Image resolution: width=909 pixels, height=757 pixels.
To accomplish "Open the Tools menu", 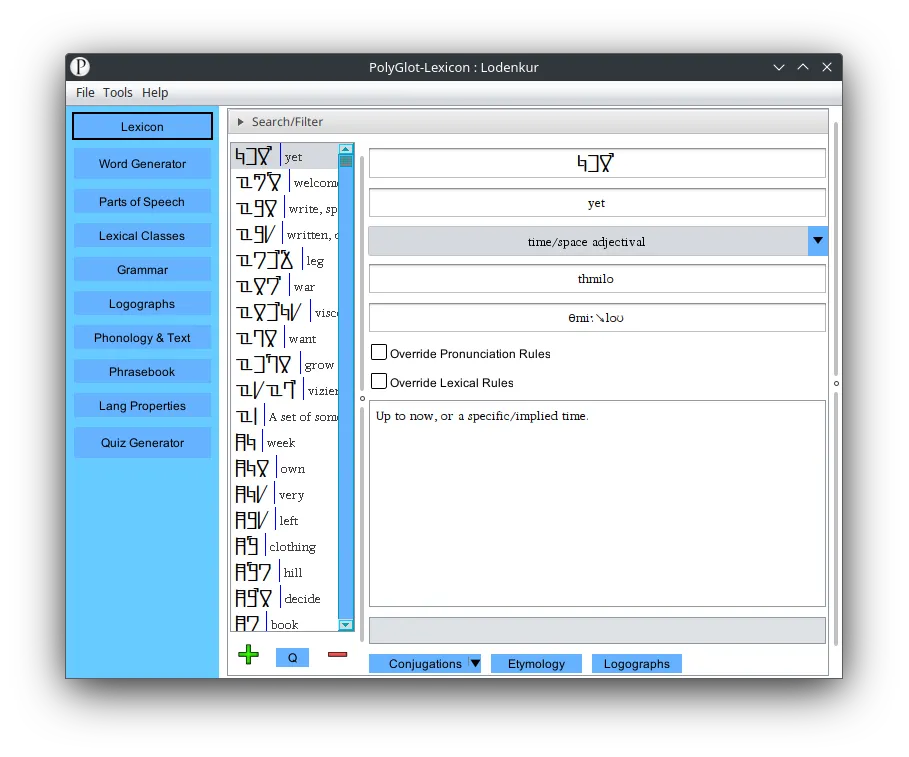I will coord(117,93).
